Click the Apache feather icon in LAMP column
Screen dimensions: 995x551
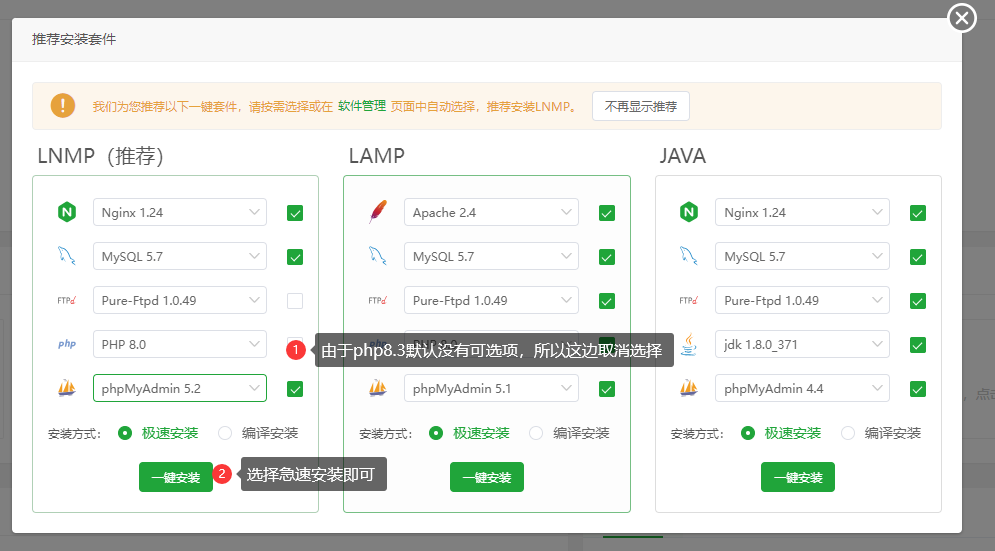[x=378, y=212]
